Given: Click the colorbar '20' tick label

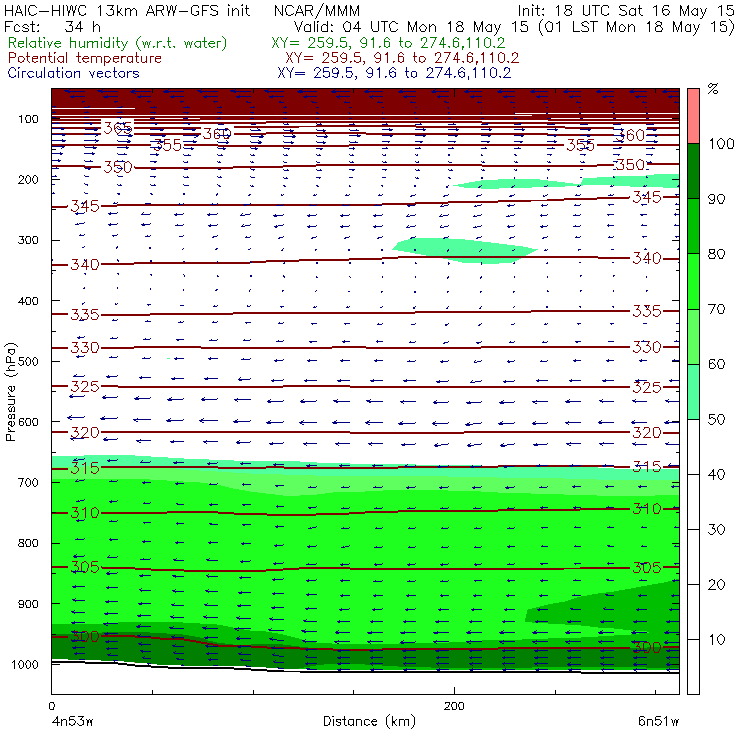Looking at the screenshot, I should pyautogui.click(x=716, y=585).
